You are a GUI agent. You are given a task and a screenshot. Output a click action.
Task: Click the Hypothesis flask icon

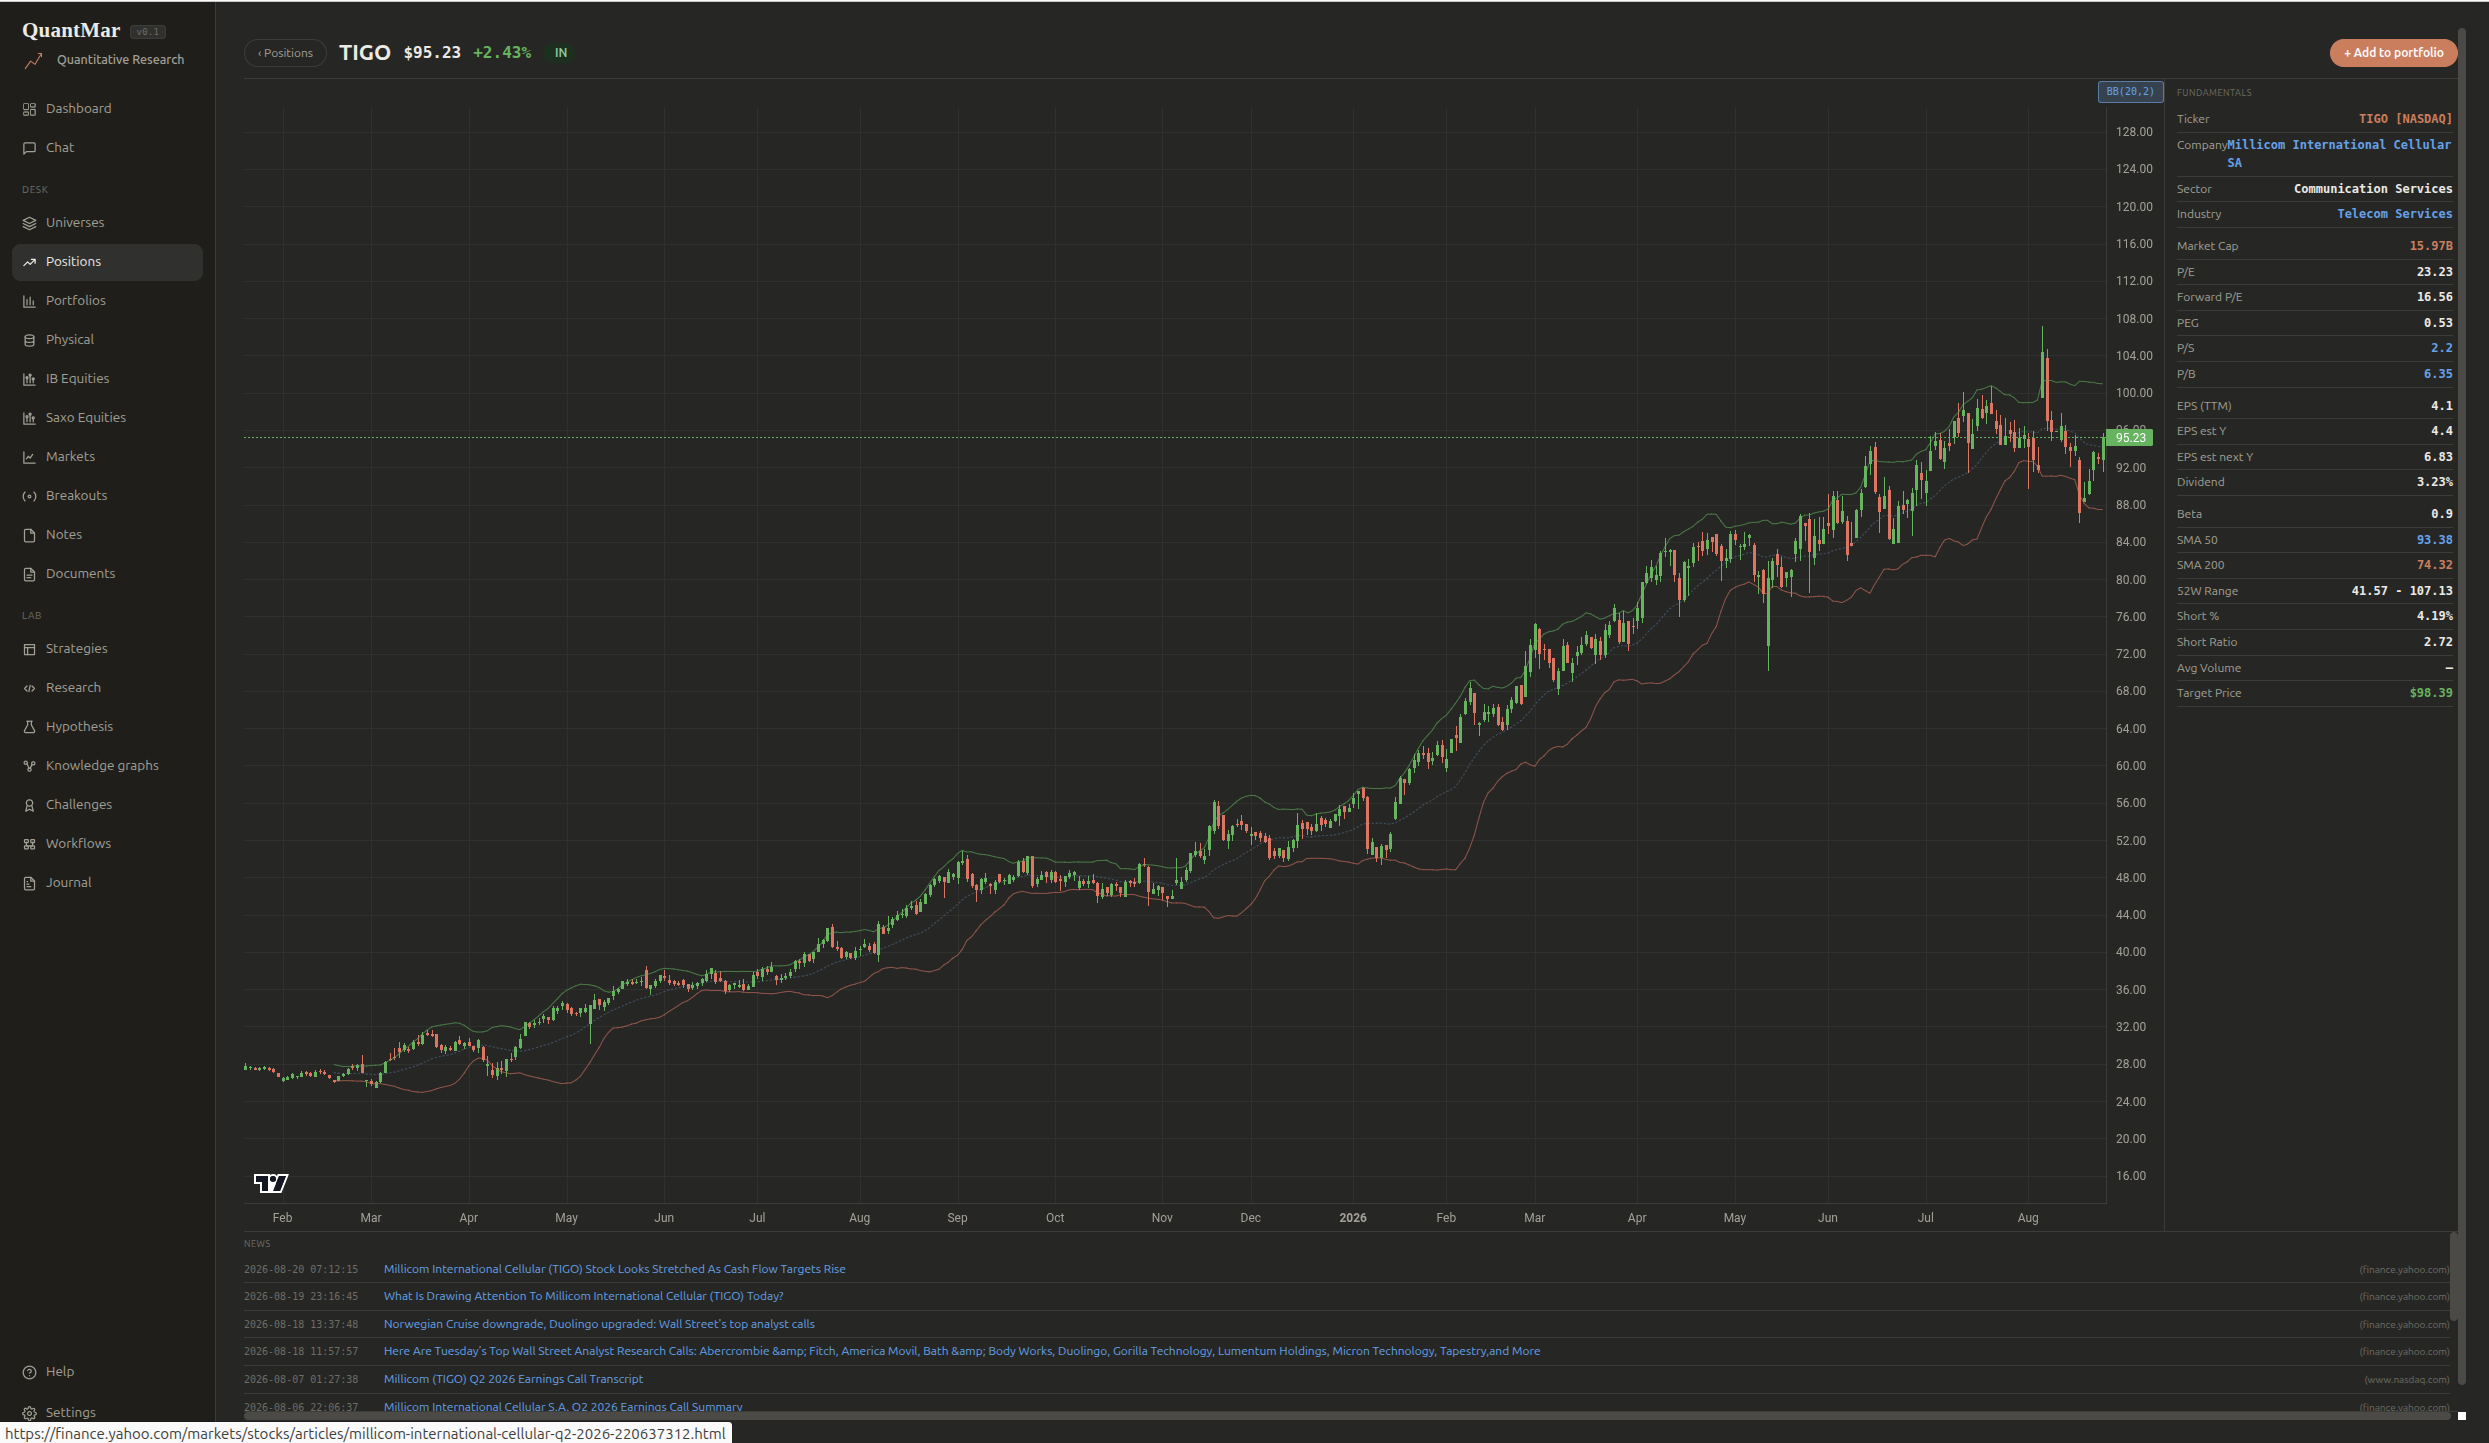pos(29,727)
